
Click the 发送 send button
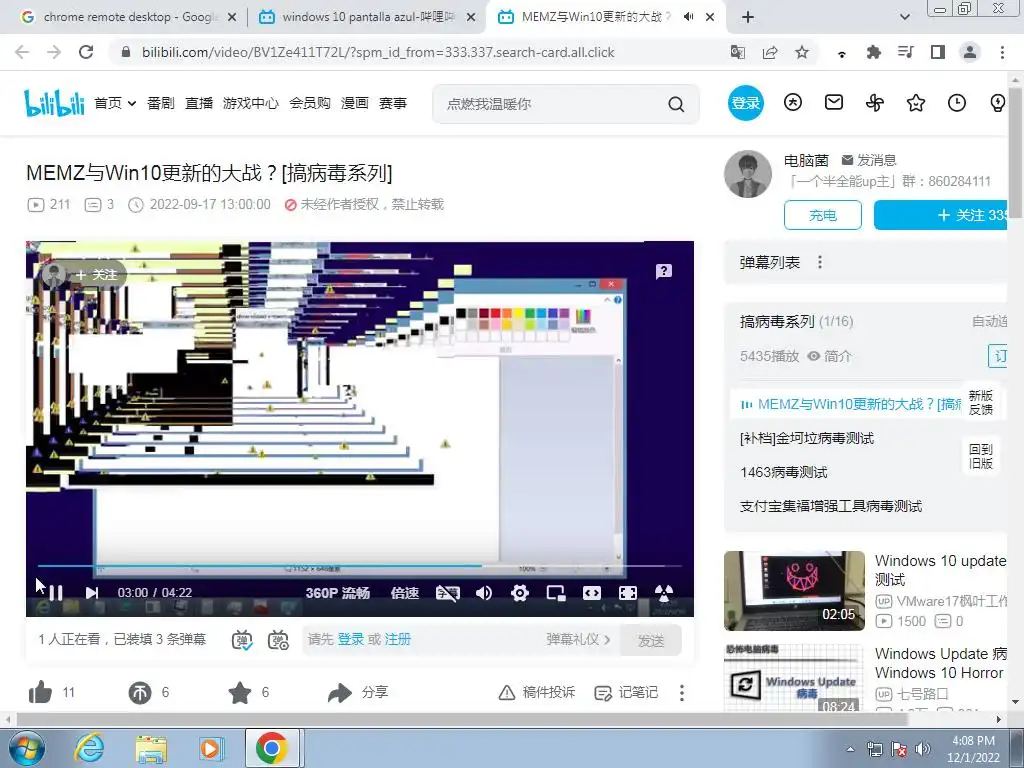pyautogui.click(x=650, y=640)
